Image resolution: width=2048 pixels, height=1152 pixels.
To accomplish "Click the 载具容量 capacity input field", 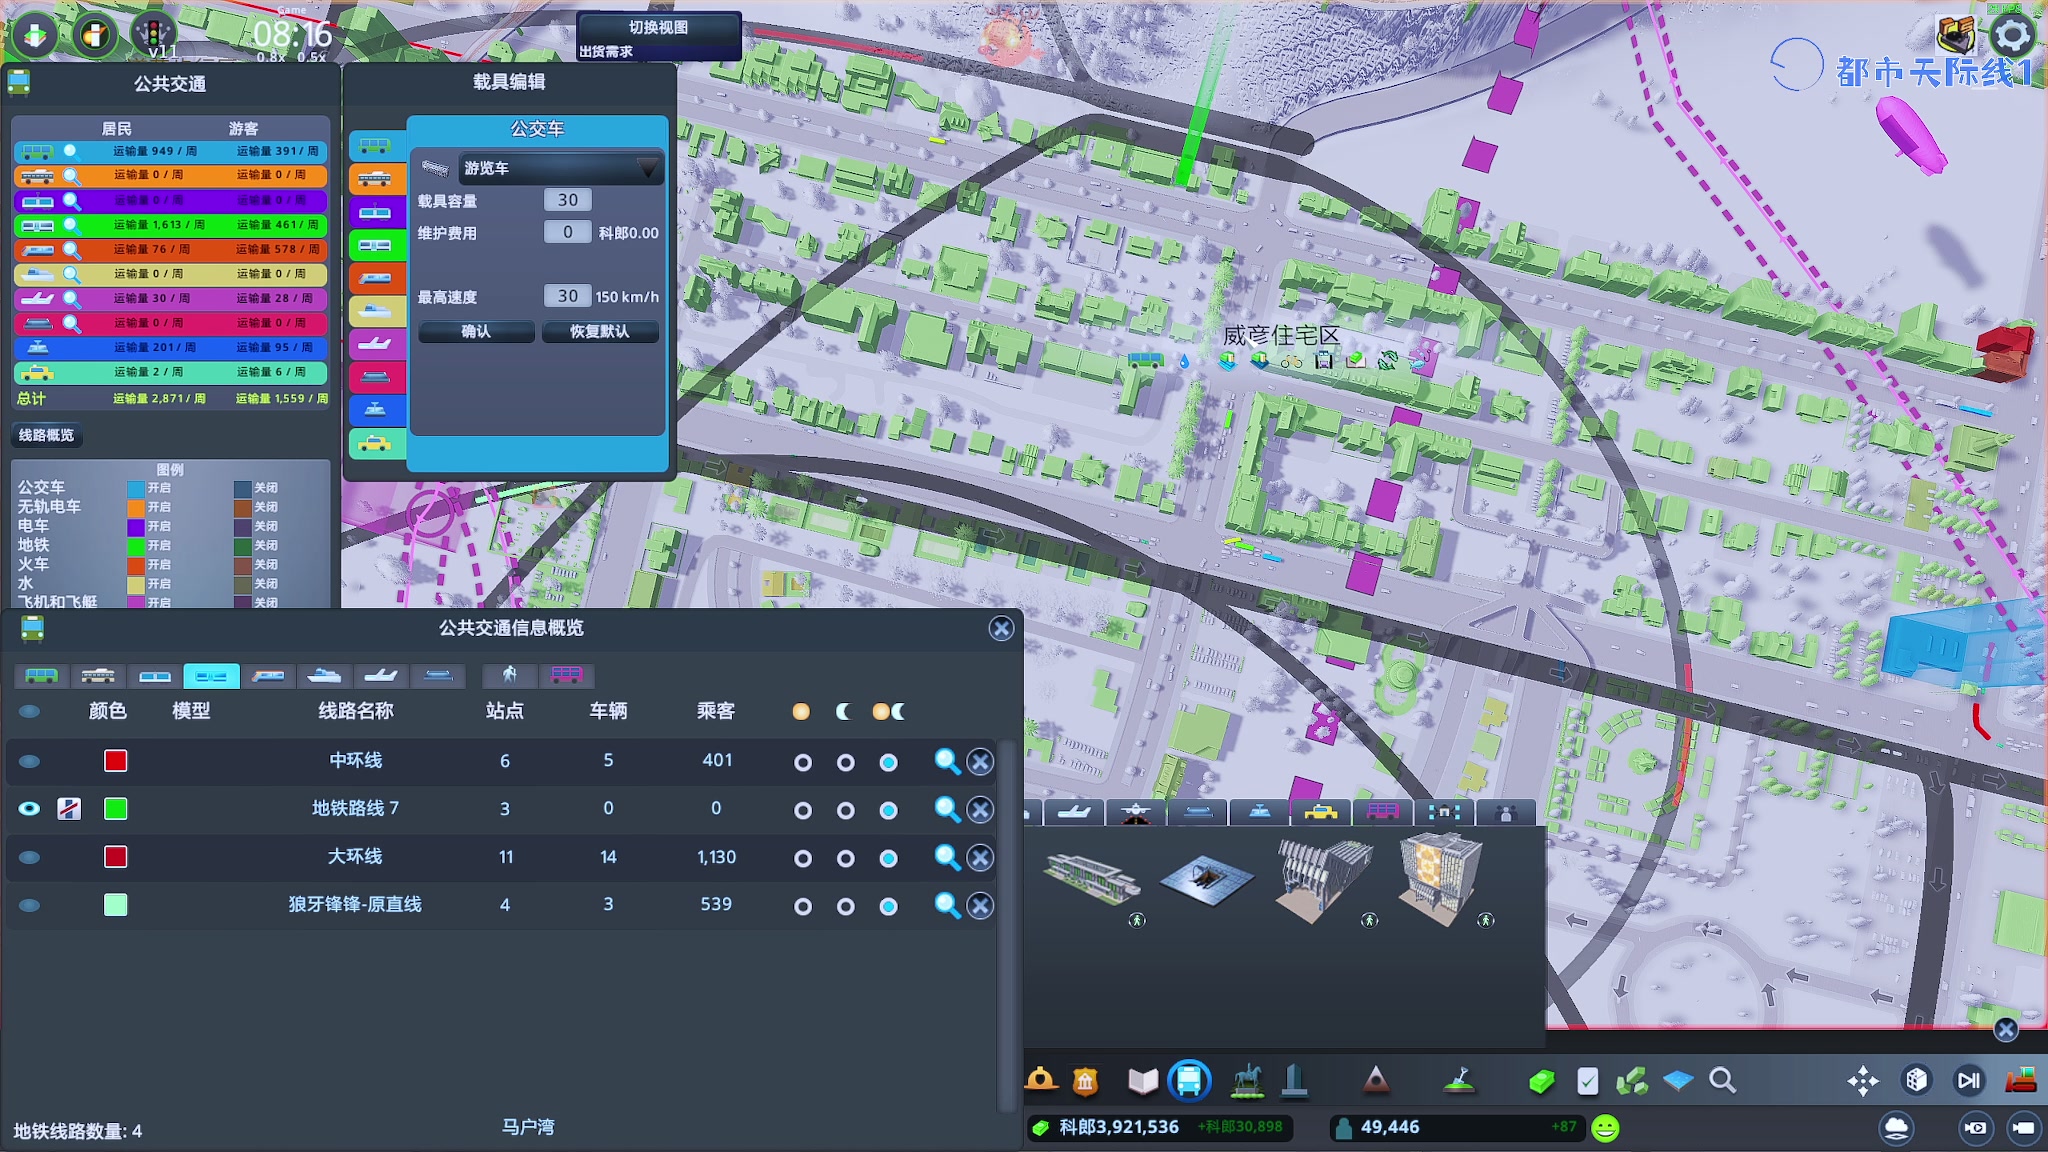I will coord(567,200).
